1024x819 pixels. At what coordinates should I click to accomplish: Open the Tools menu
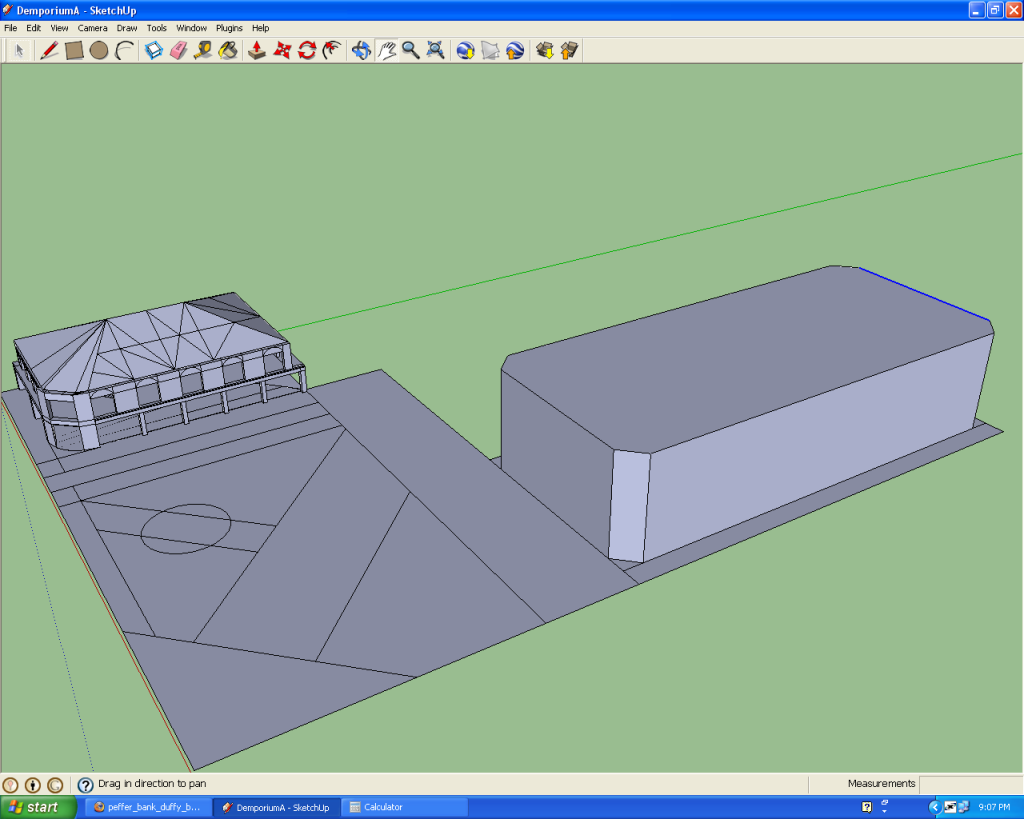pos(156,28)
